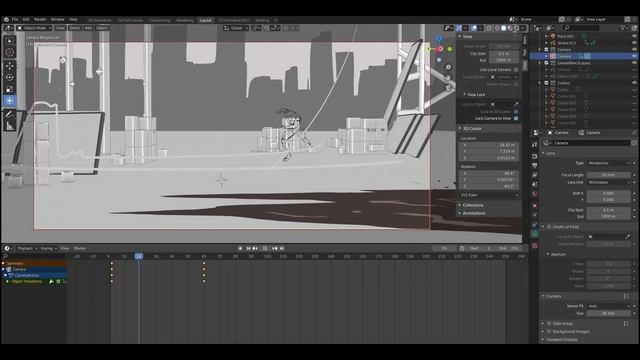Image resolution: width=640 pixels, height=360 pixels.
Task: Collapse the 3D Cursor panel
Action: click(x=472, y=128)
